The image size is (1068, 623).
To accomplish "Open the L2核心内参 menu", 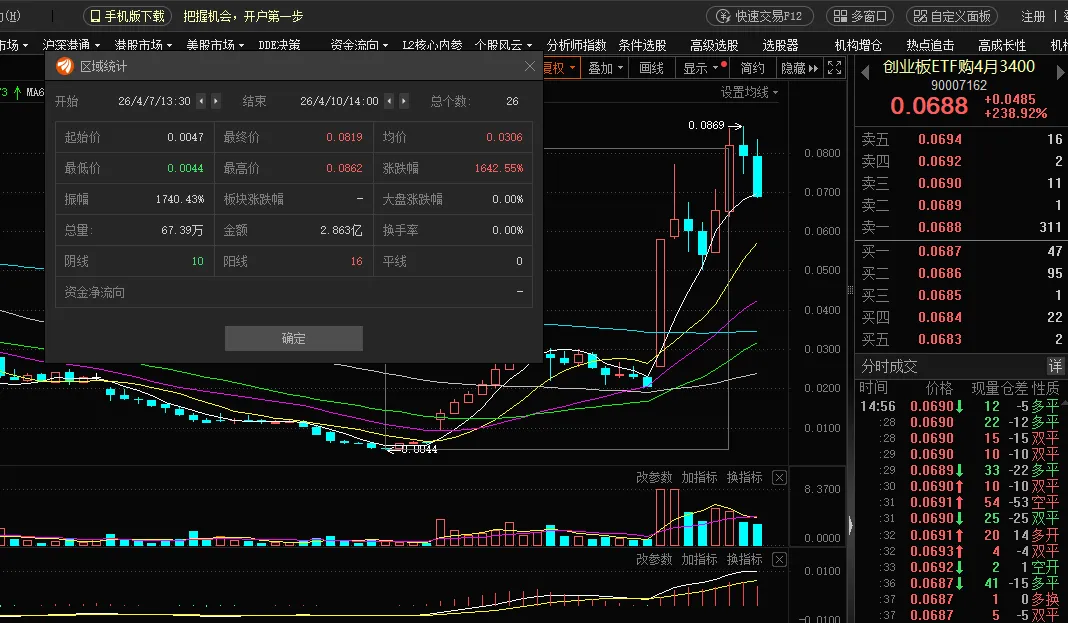I will pyautogui.click(x=432, y=45).
